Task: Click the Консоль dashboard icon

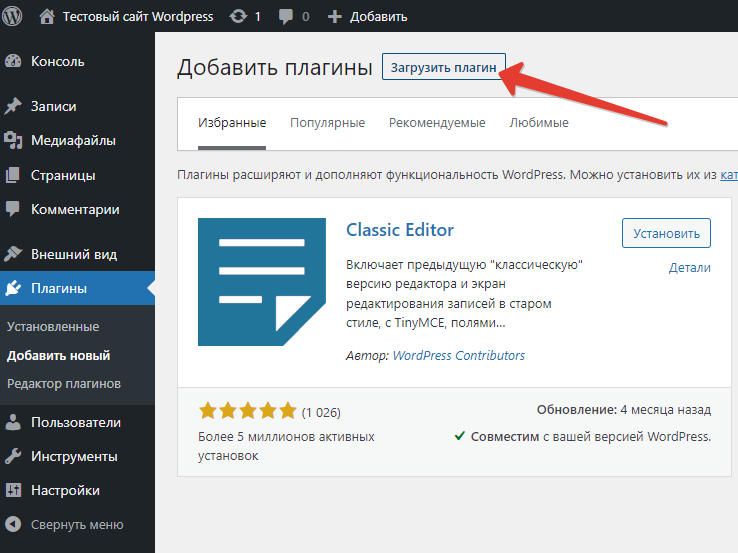Action: [x=13, y=61]
